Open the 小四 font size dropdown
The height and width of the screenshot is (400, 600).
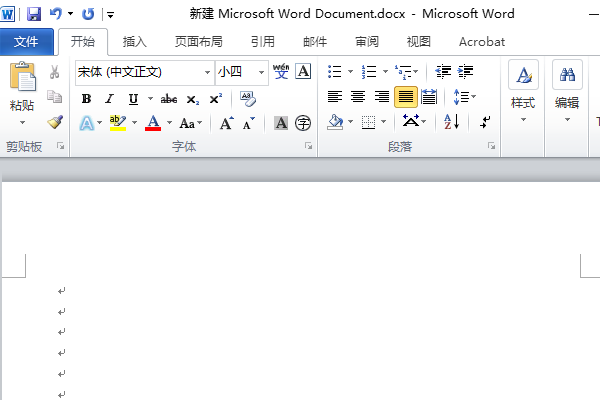261,72
